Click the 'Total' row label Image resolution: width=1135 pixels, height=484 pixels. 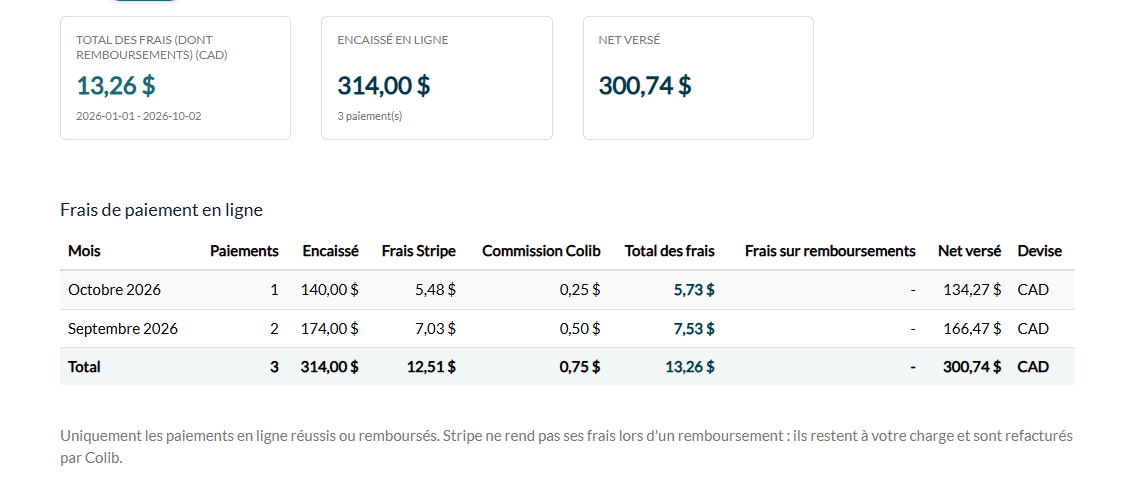(x=84, y=367)
